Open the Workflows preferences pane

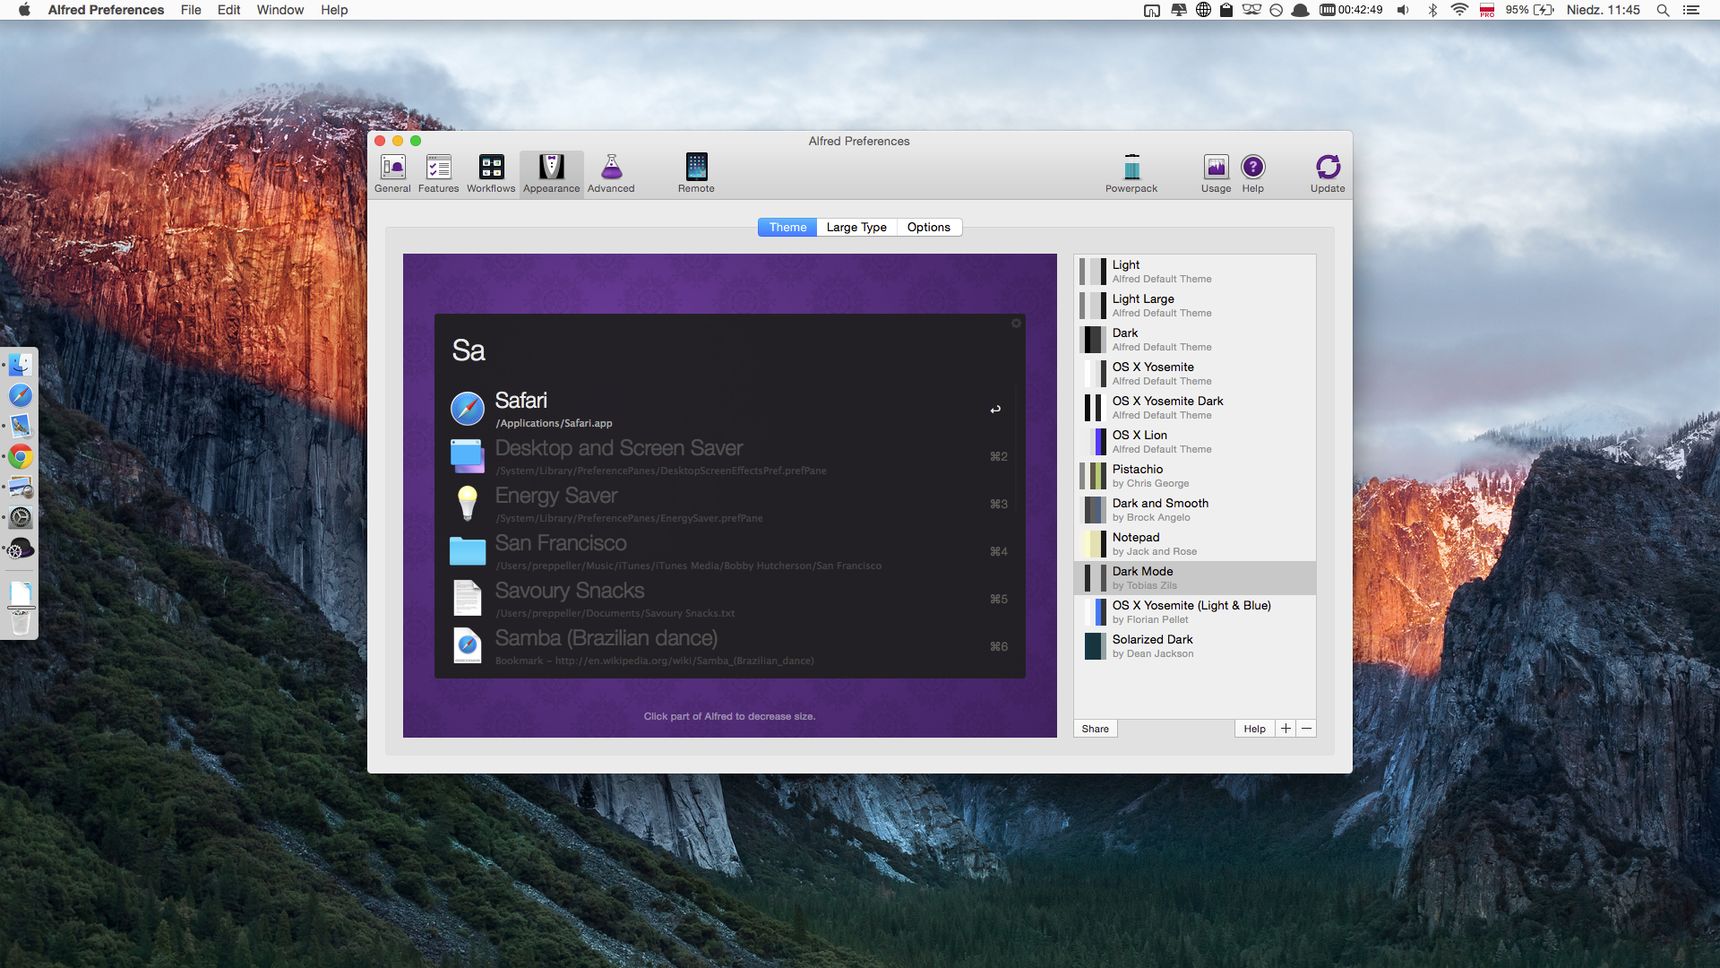(491, 174)
